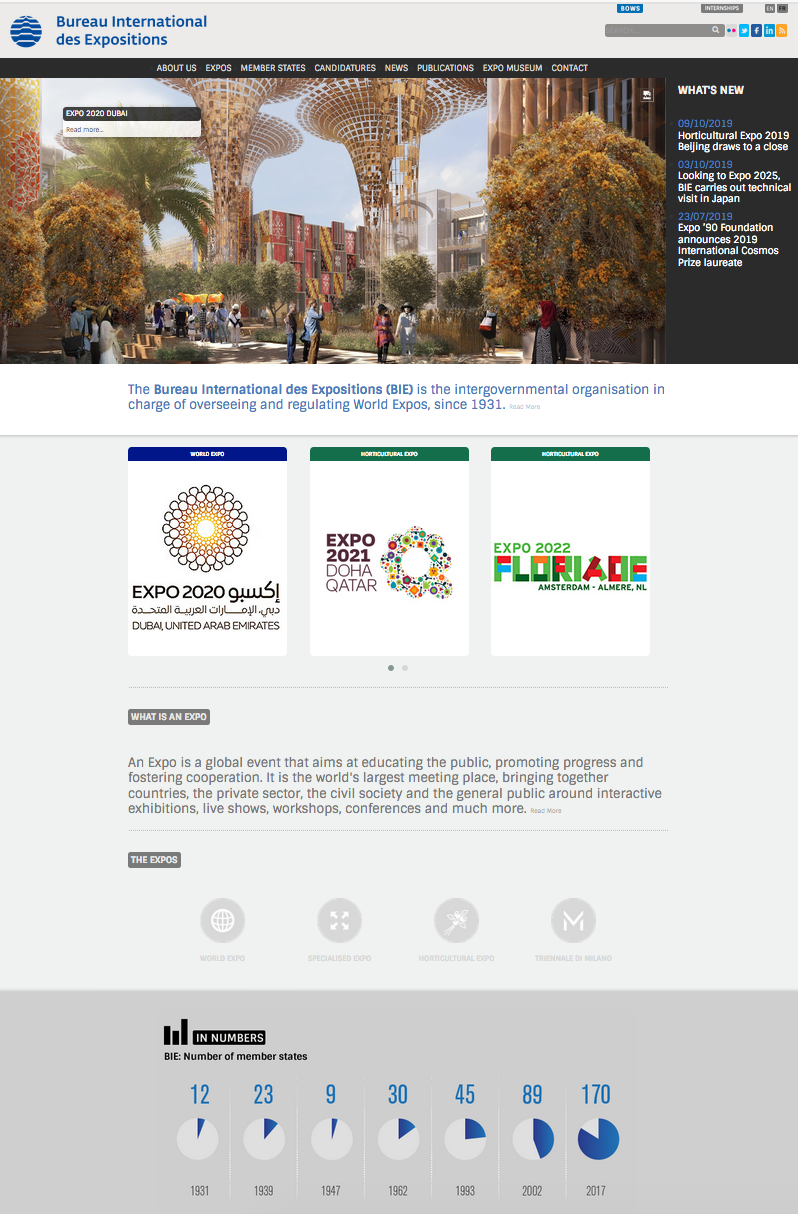Click the BOWS button
This screenshot has width=798, height=1214.
pos(630,8)
